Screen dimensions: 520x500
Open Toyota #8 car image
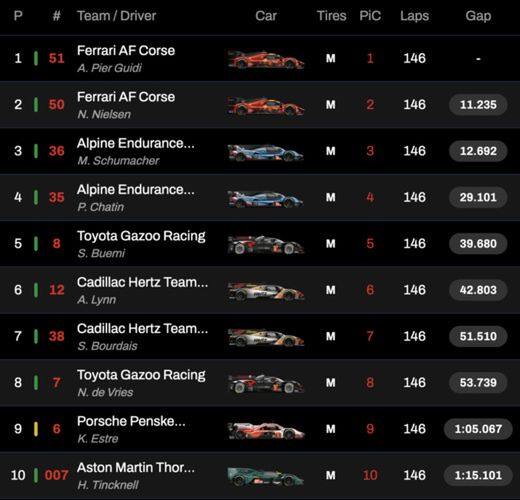point(266,245)
